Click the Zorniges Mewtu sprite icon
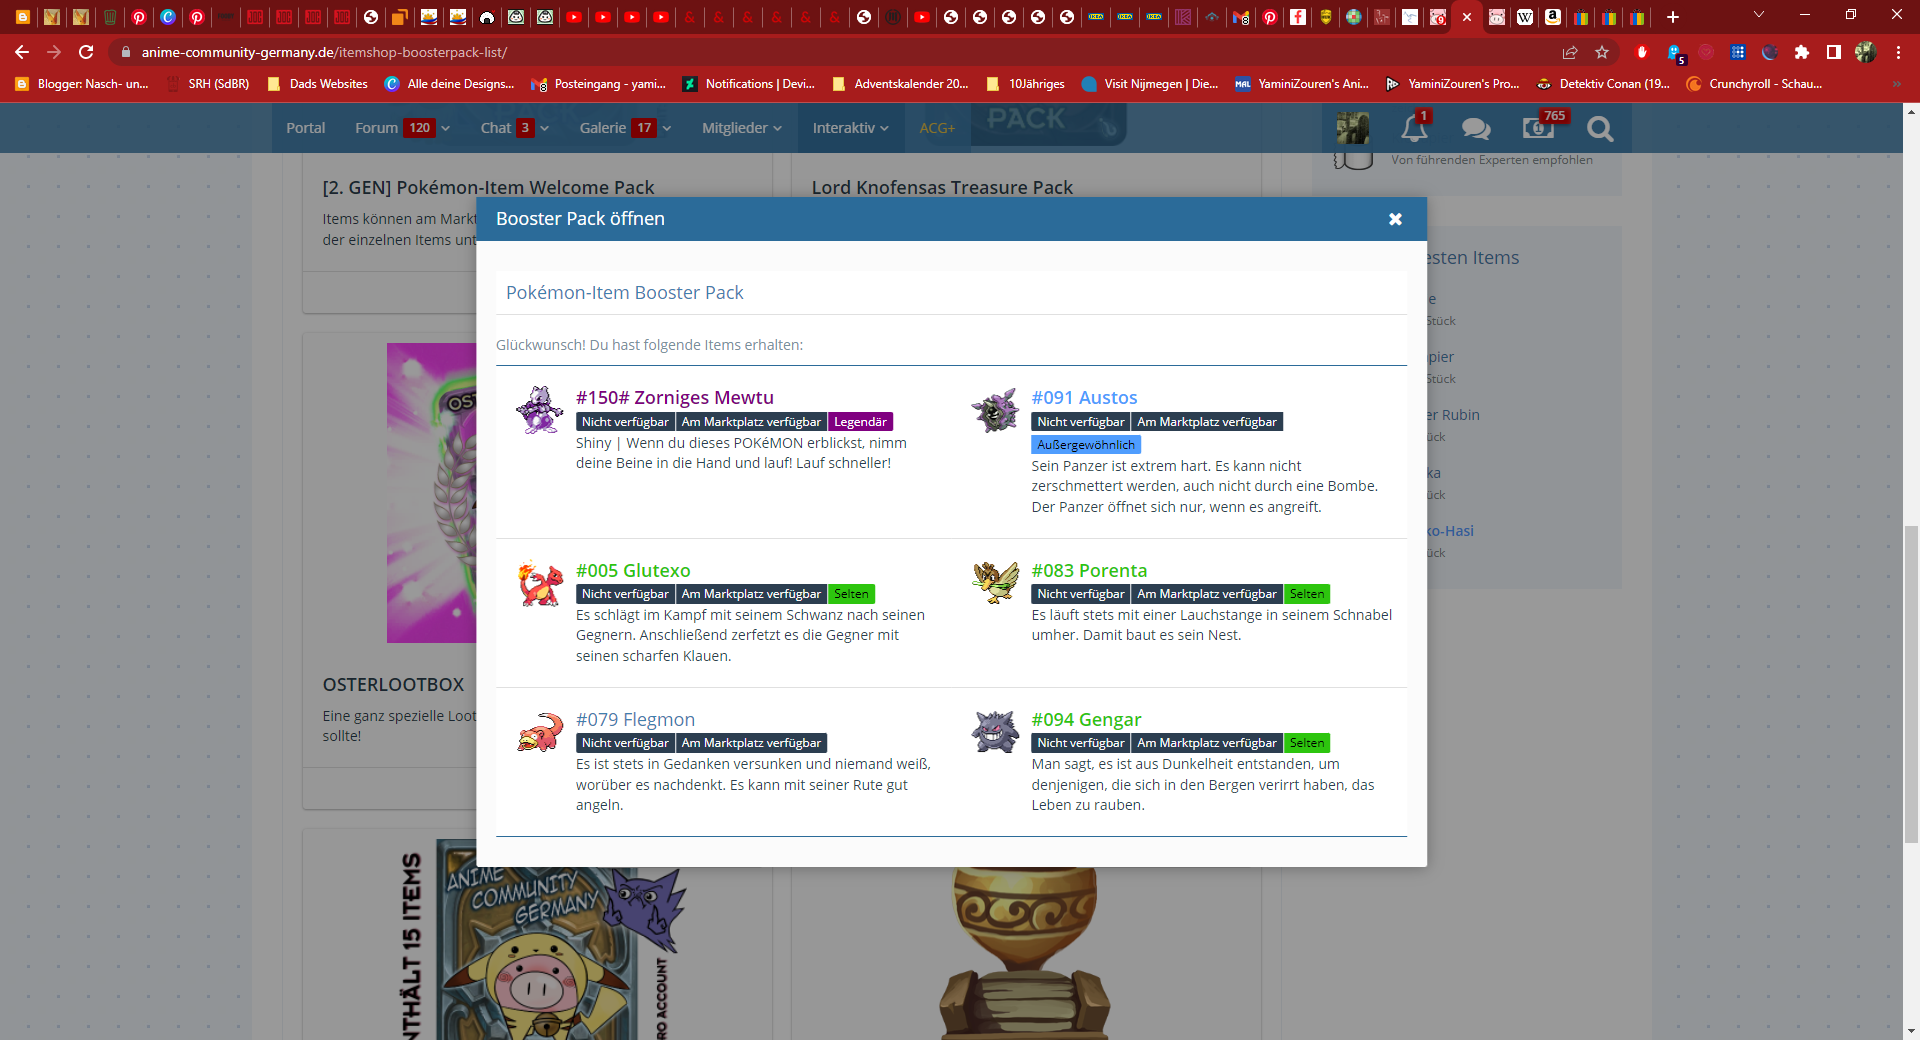The width and height of the screenshot is (1920, 1040). (x=539, y=410)
